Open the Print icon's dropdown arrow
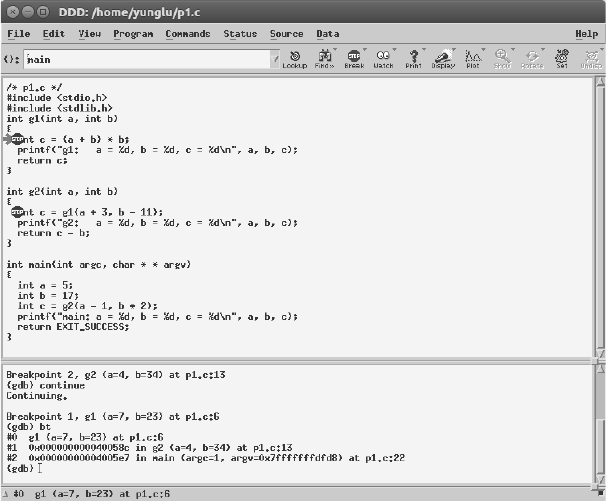The height and width of the screenshot is (501, 606). coord(424,49)
